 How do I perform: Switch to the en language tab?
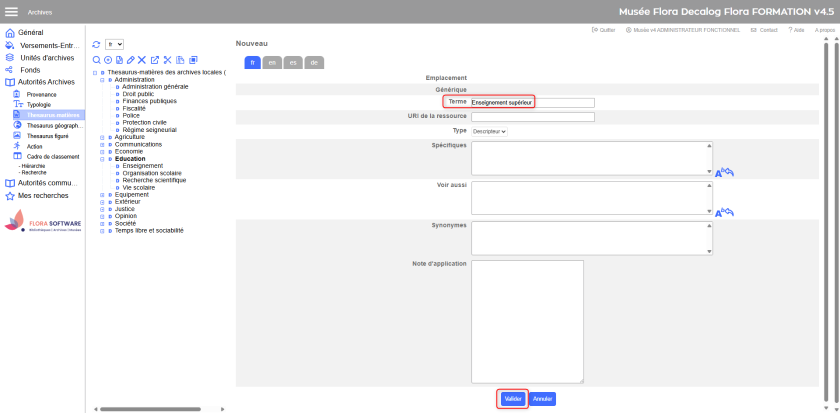coord(272,62)
